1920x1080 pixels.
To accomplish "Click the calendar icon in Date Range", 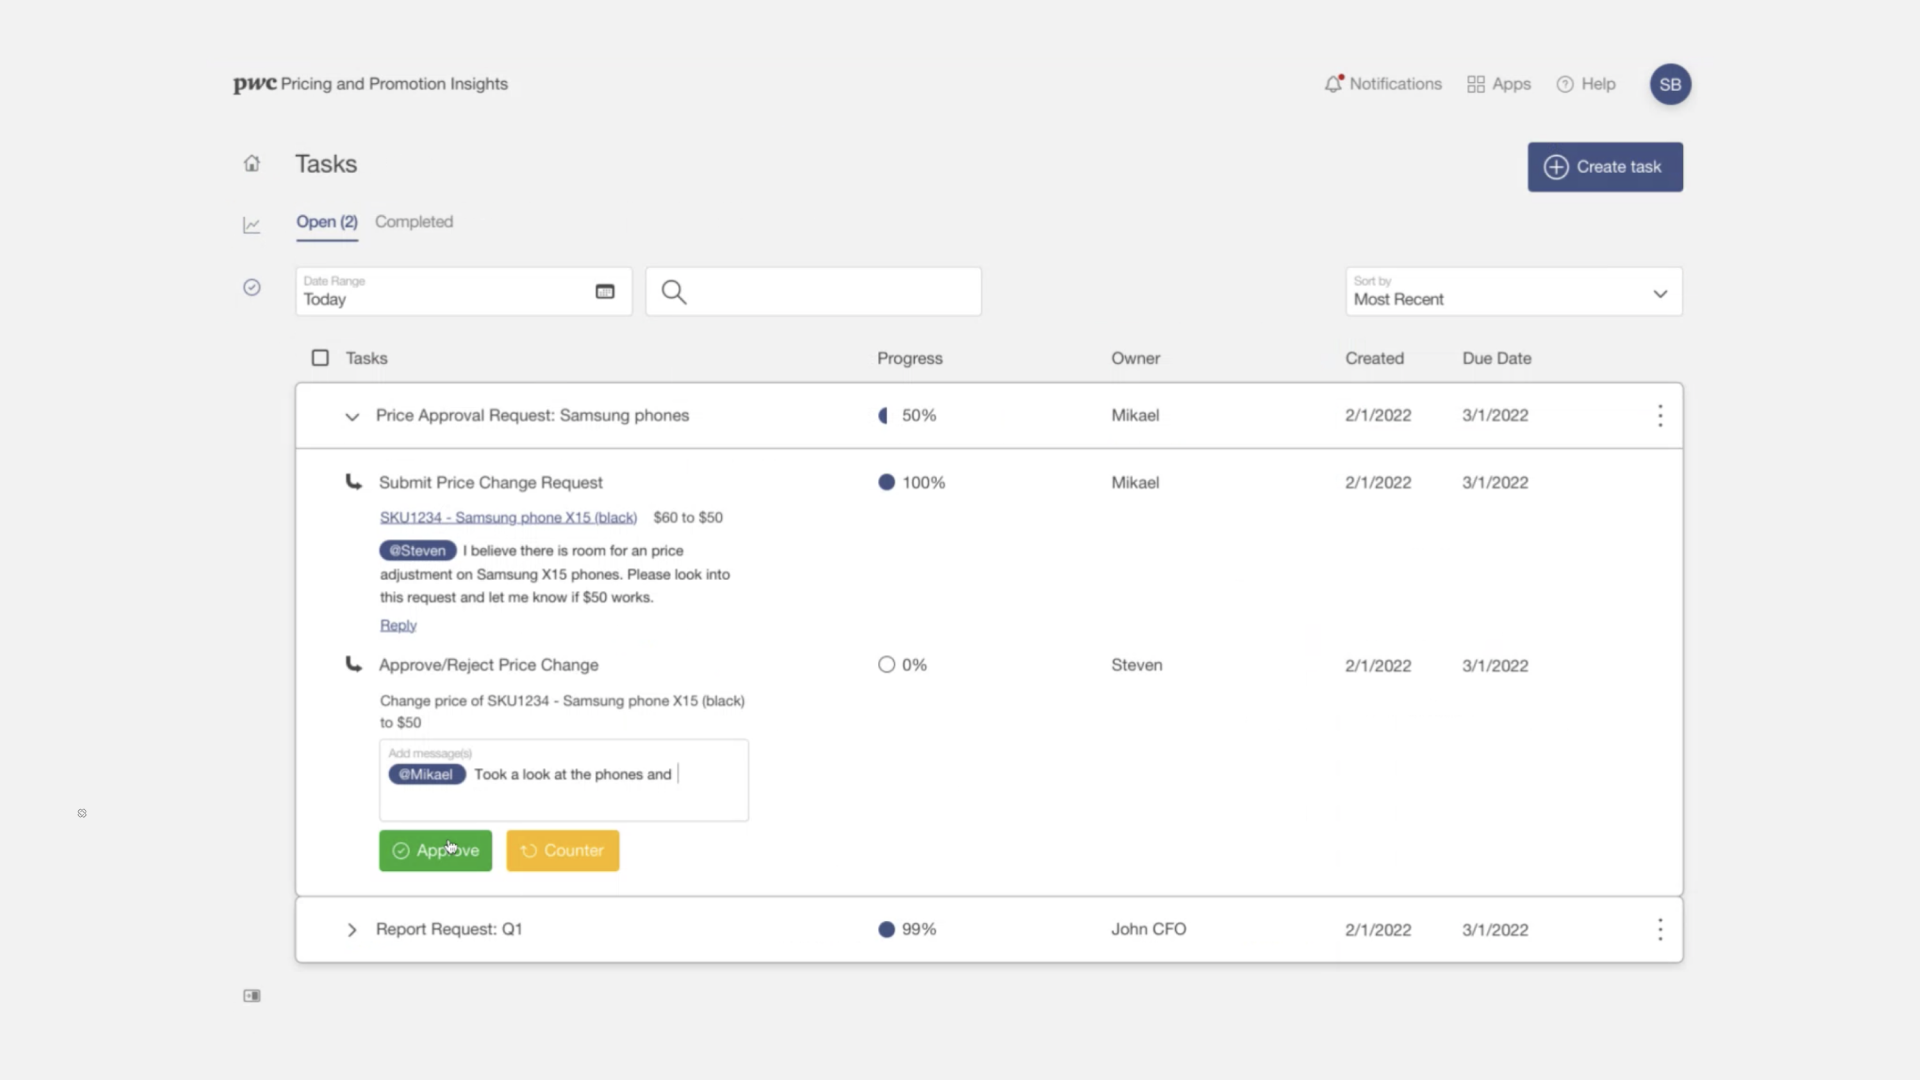I will click(x=605, y=292).
